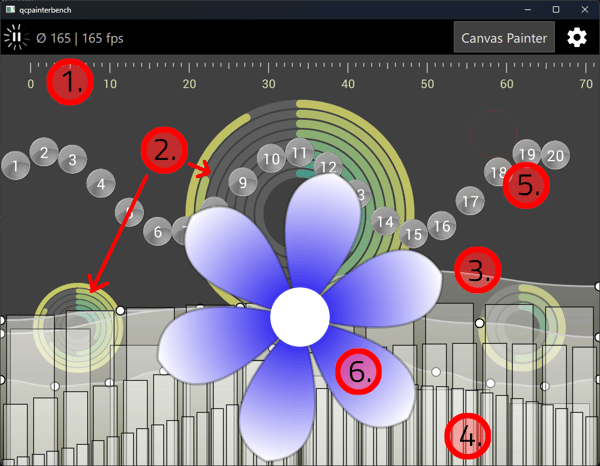The image size is (600, 466).
Task: Click the ball labeled 20
Action: (x=555, y=155)
